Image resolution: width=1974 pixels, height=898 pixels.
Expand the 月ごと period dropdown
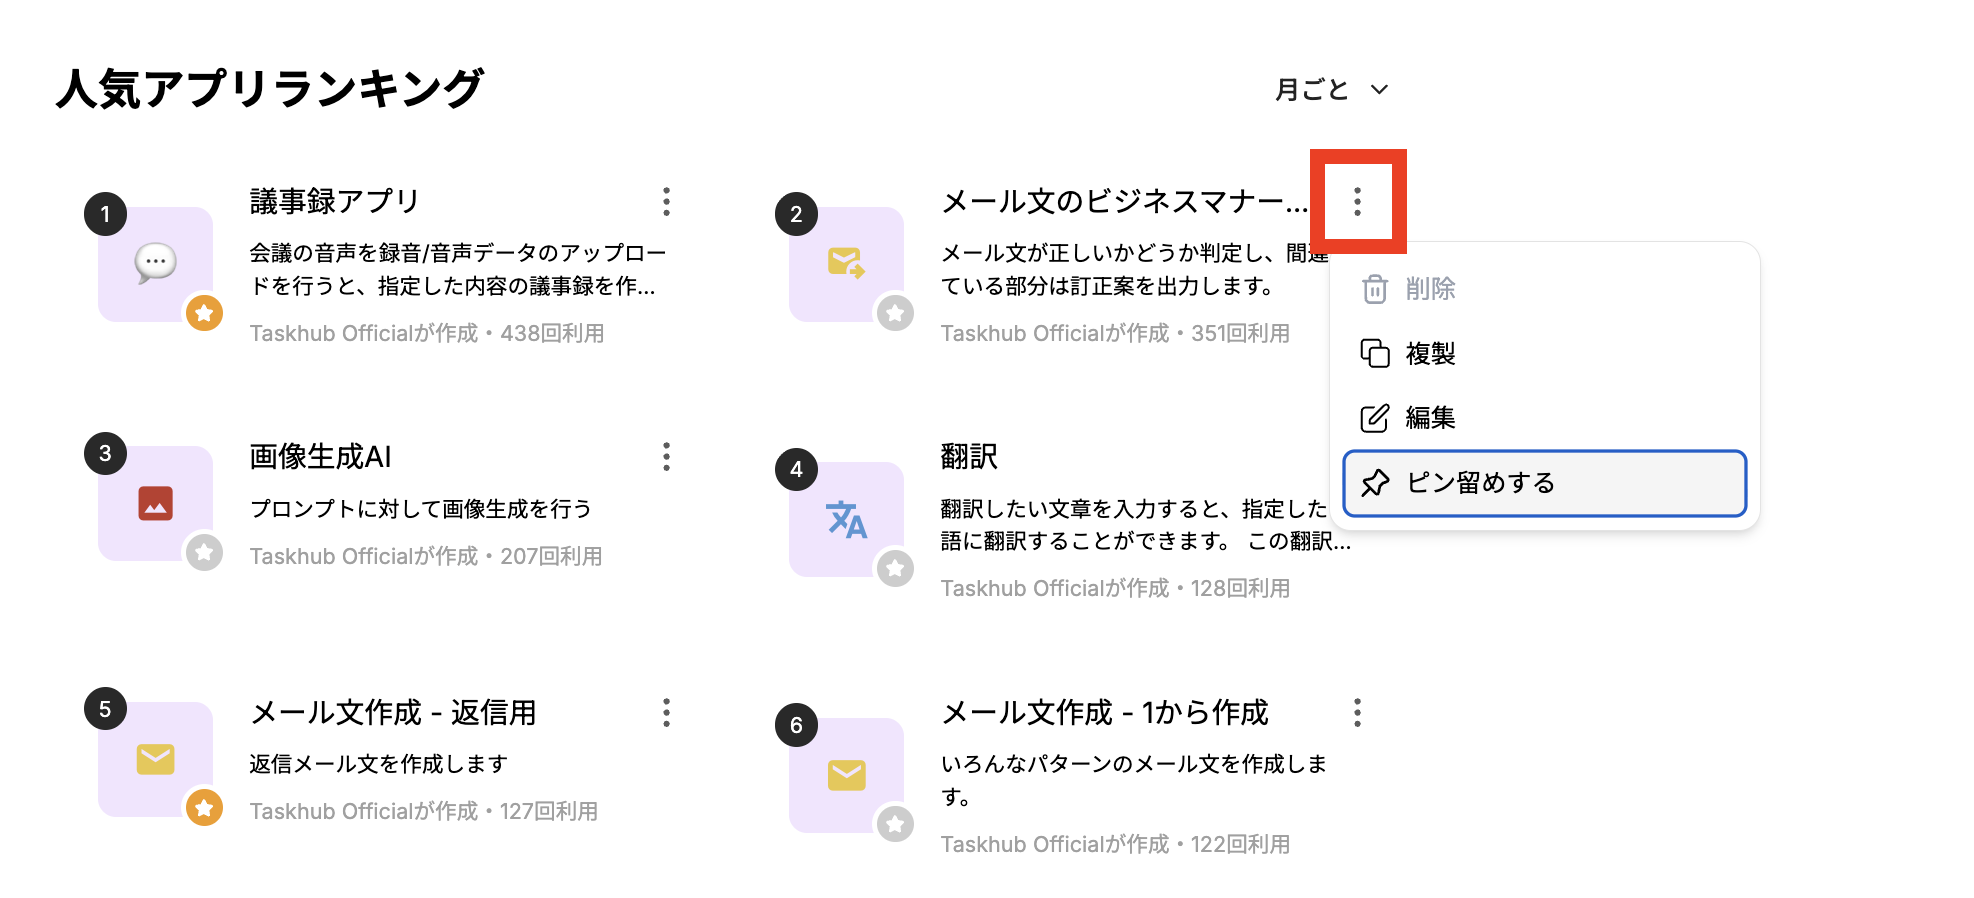point(1331,90)
